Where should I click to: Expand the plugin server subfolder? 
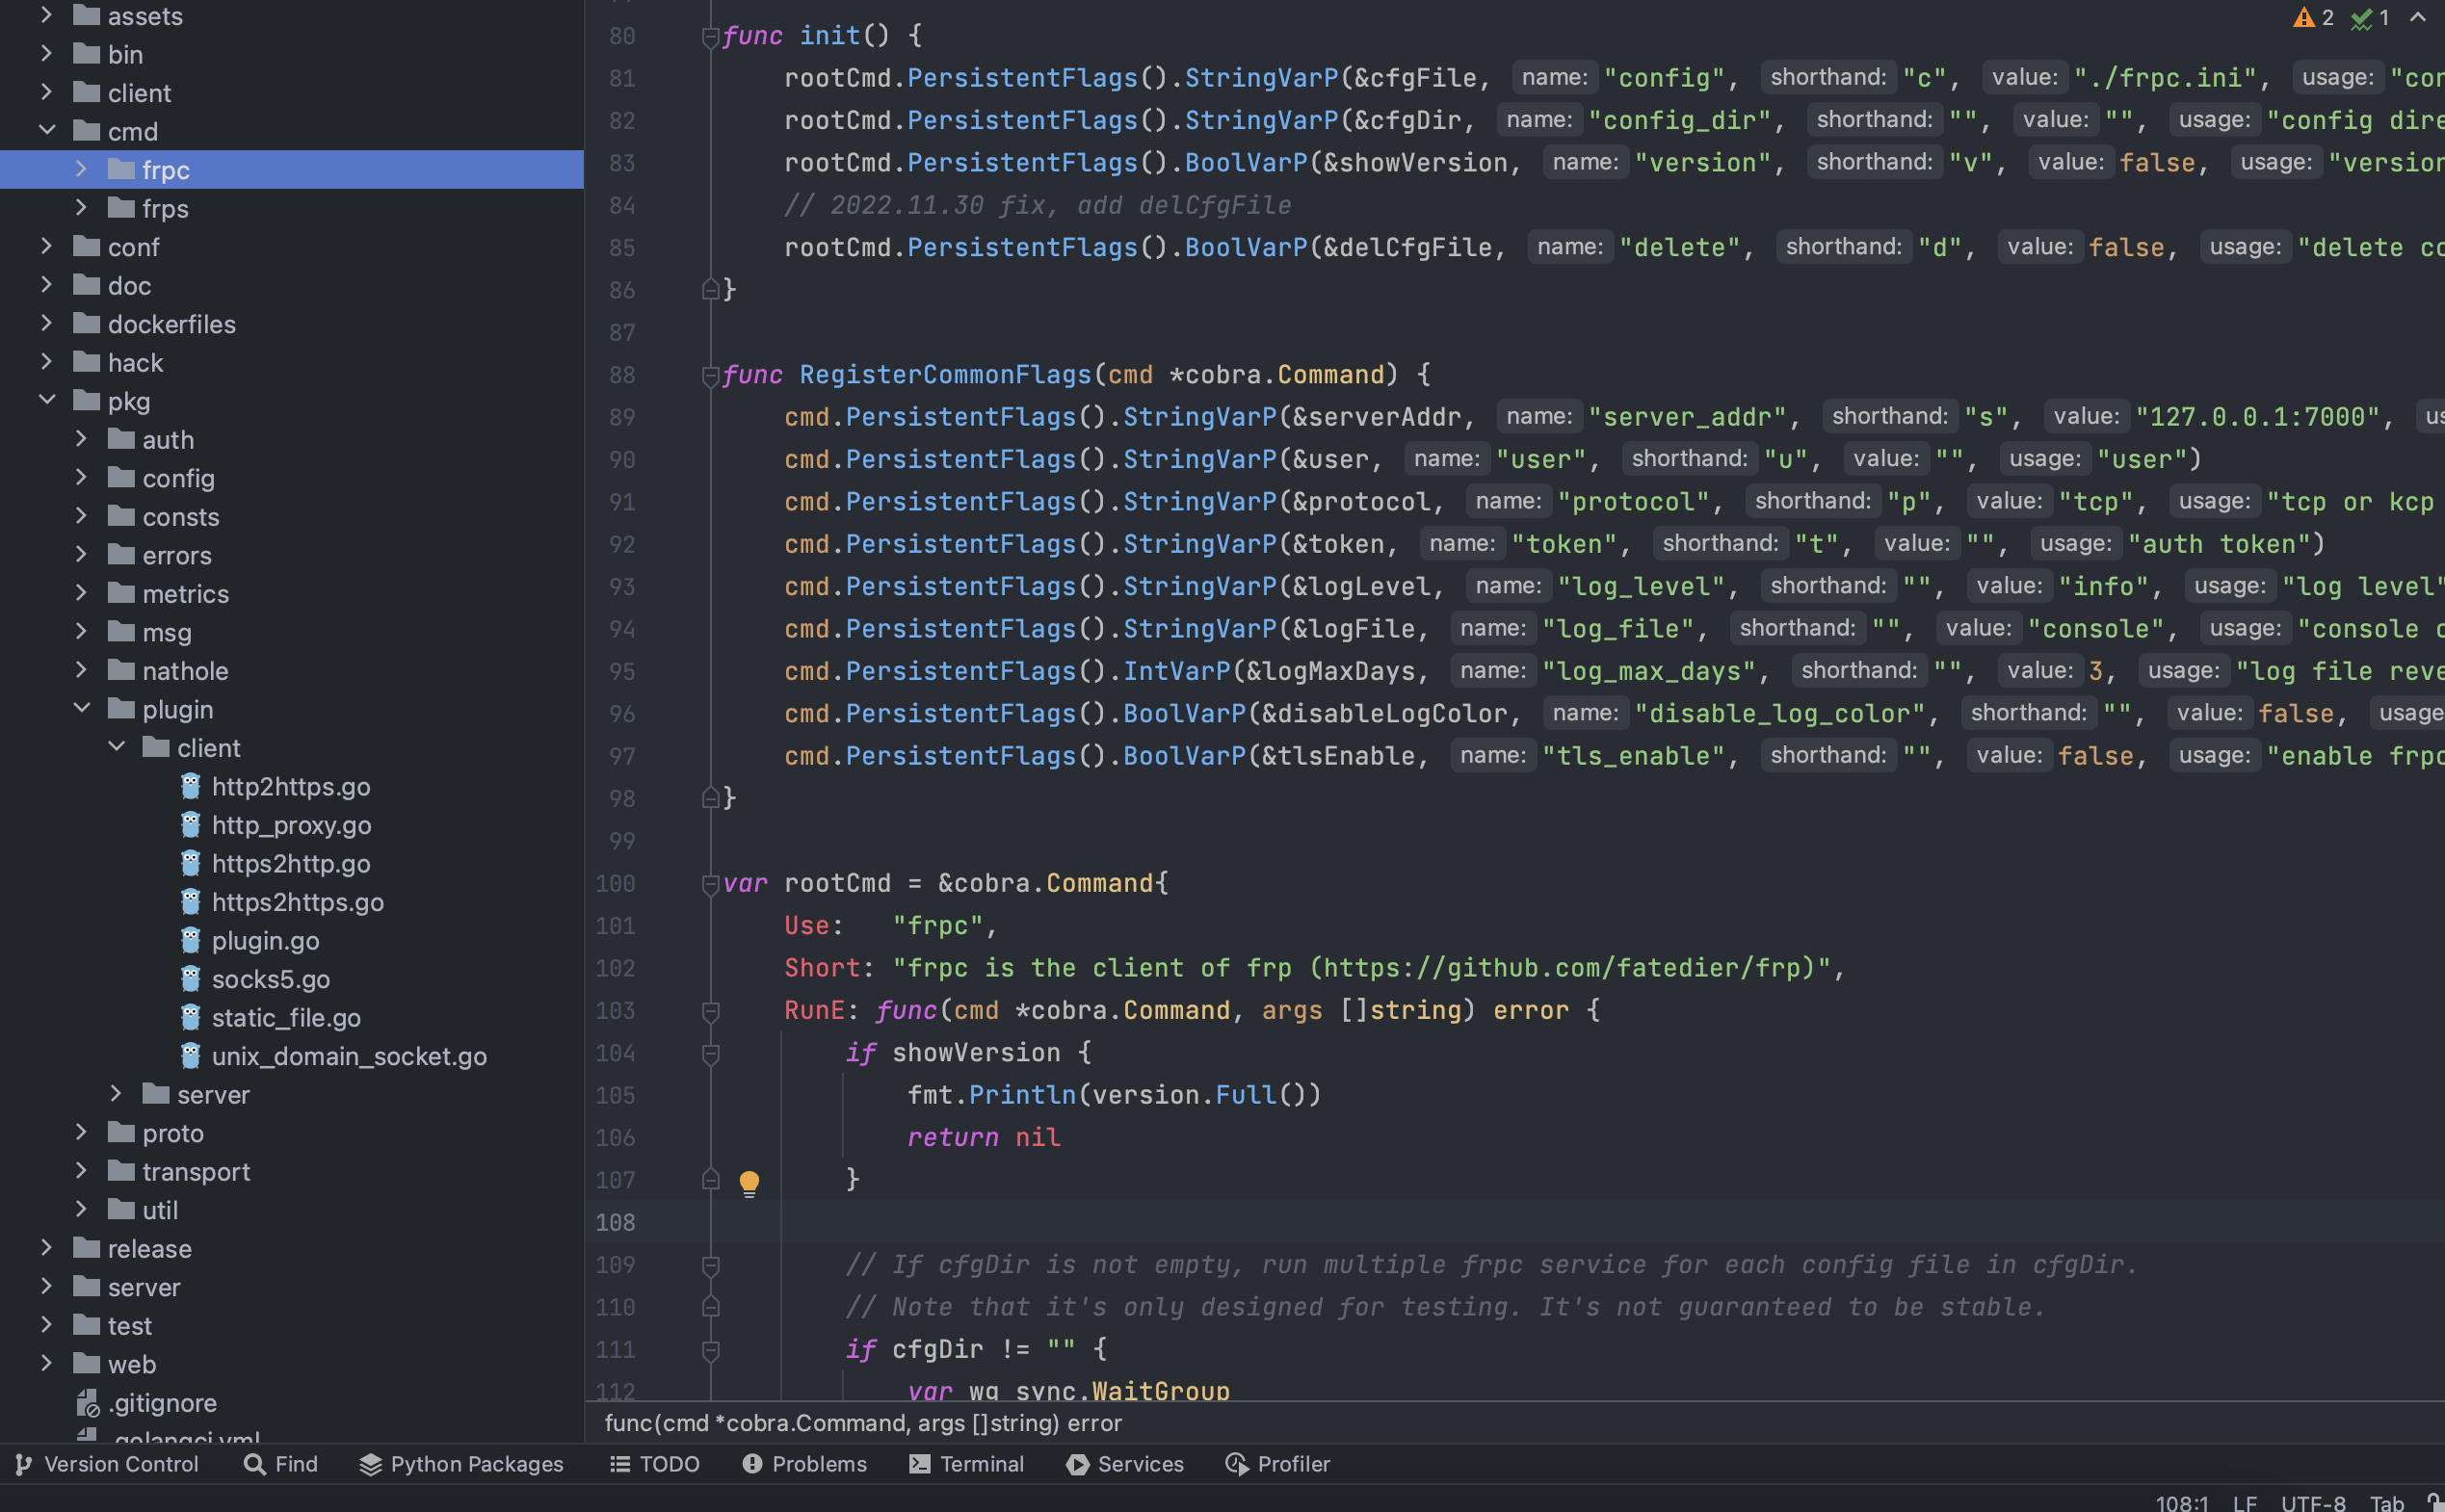click(116, 1093)
